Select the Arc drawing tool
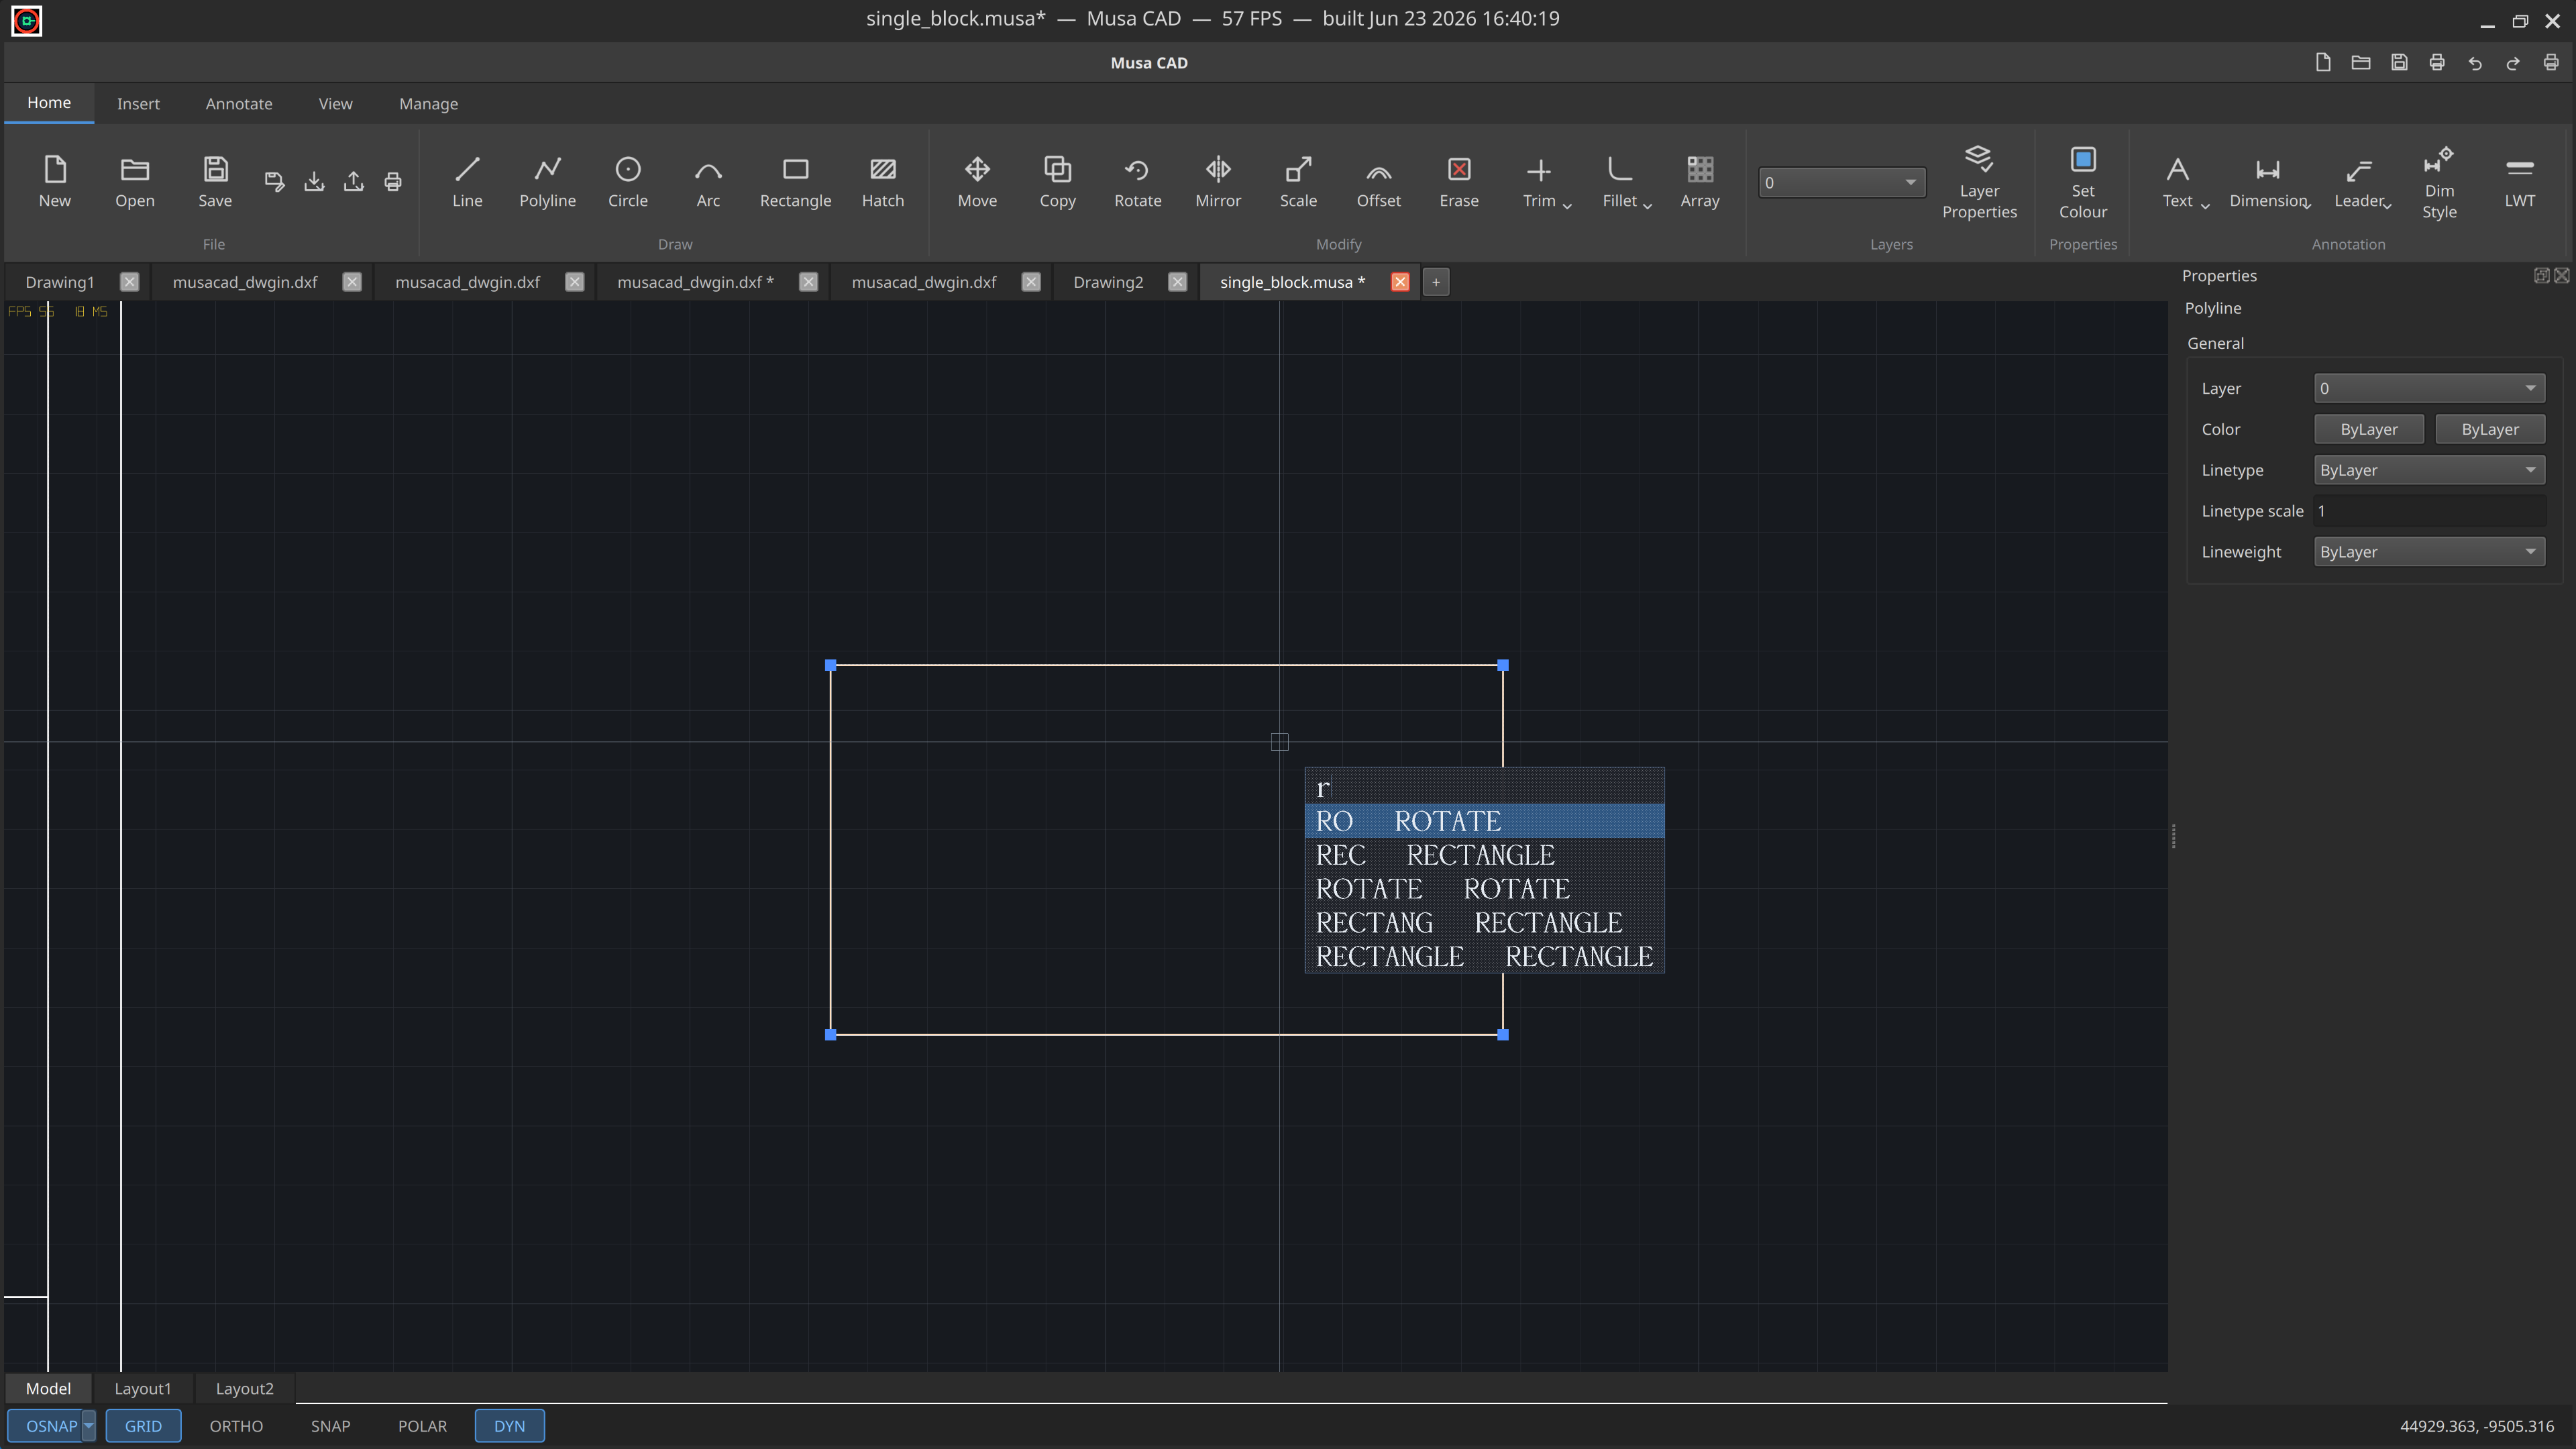2576x1449 pixels. pos(707,182)
